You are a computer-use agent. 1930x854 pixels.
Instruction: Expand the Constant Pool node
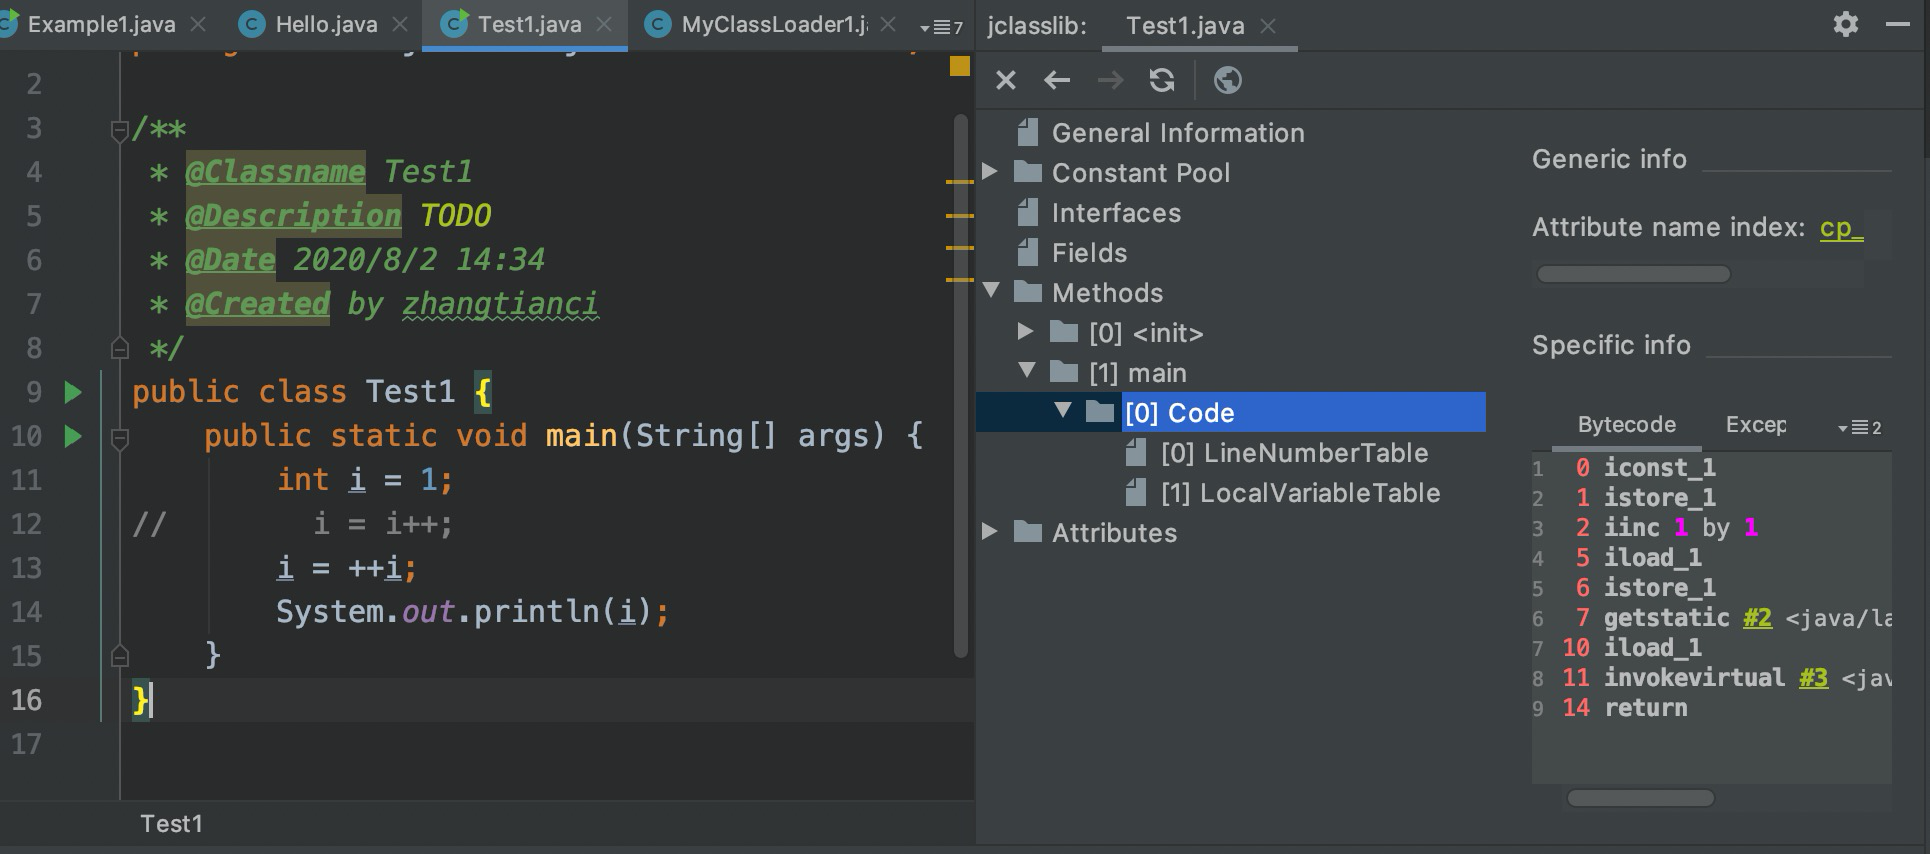[990, 172]
